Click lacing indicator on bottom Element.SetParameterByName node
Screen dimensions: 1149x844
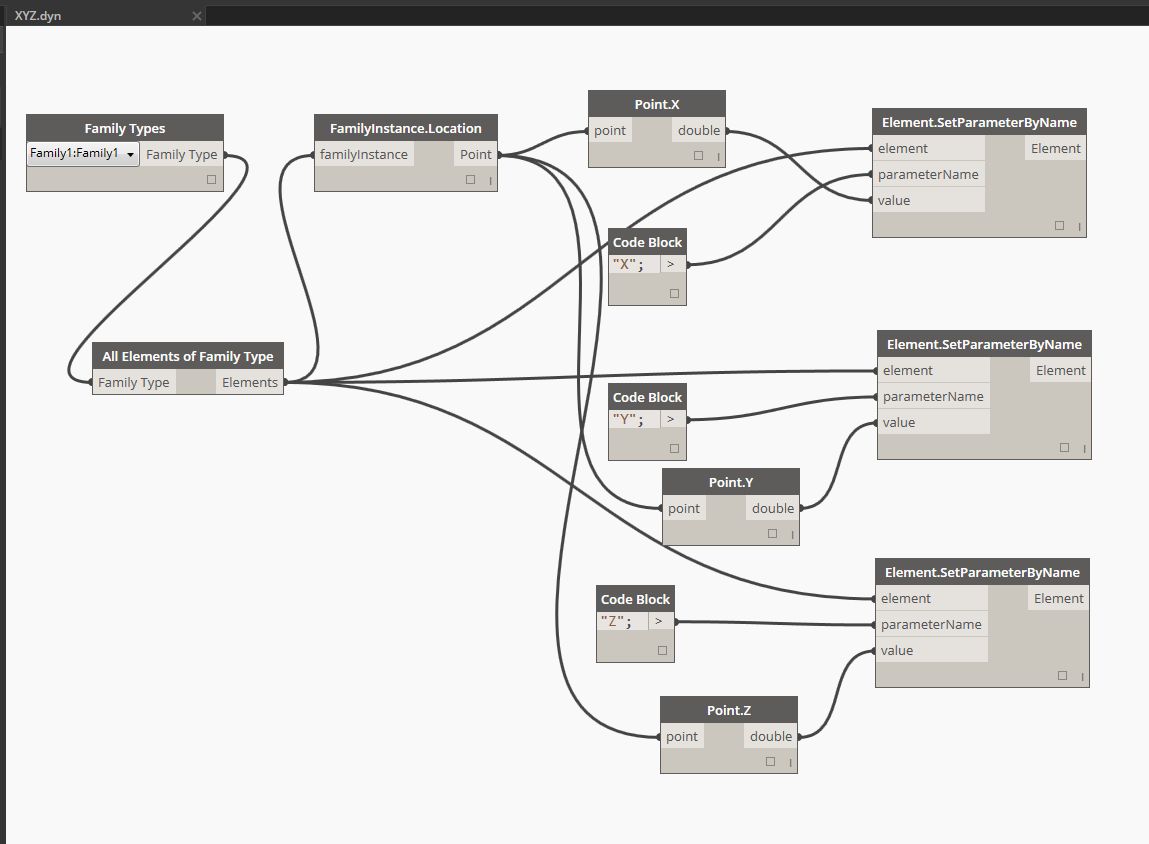(1082, 677)
